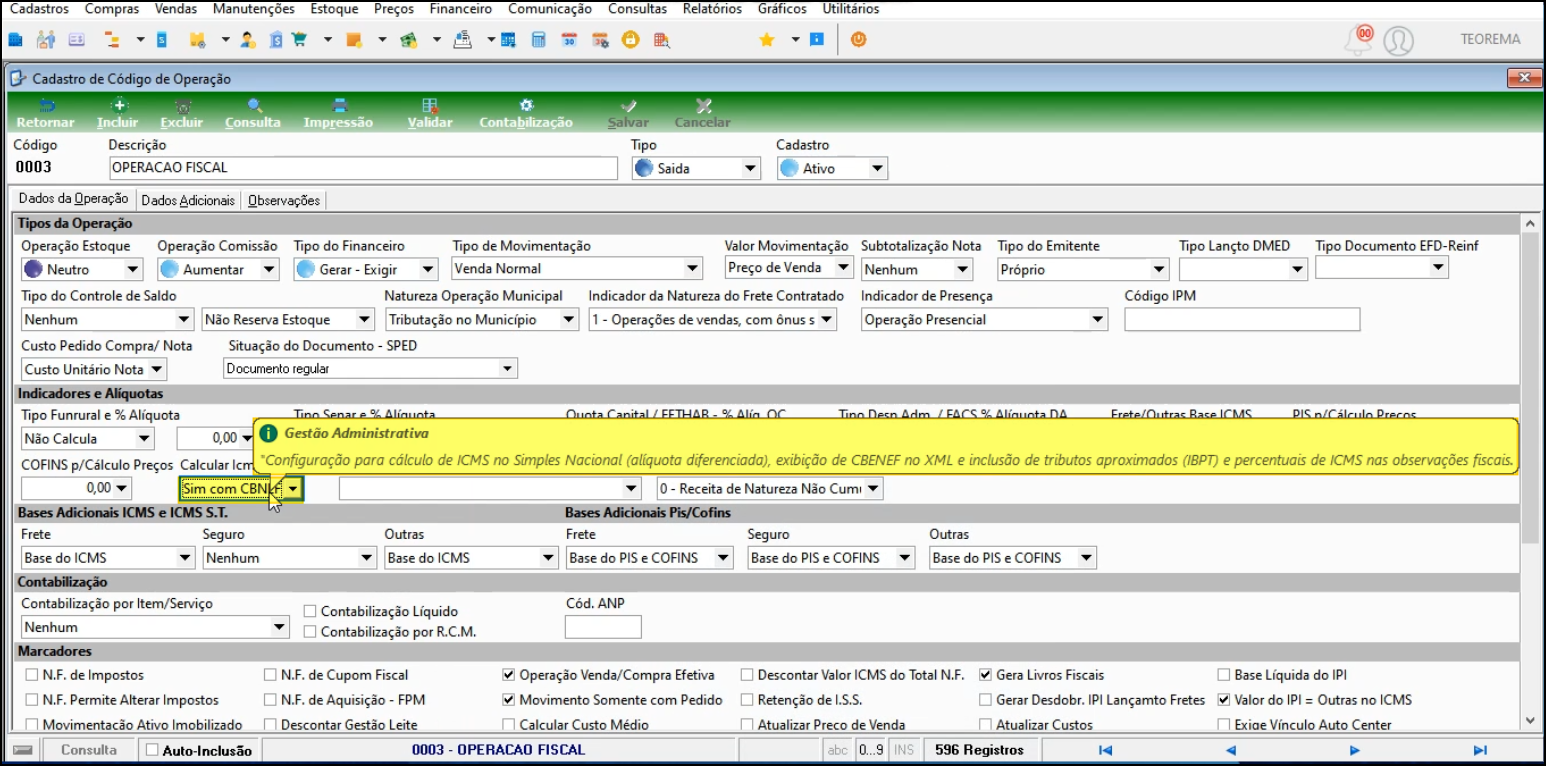Click Incluir to add a record

point(118,113)
